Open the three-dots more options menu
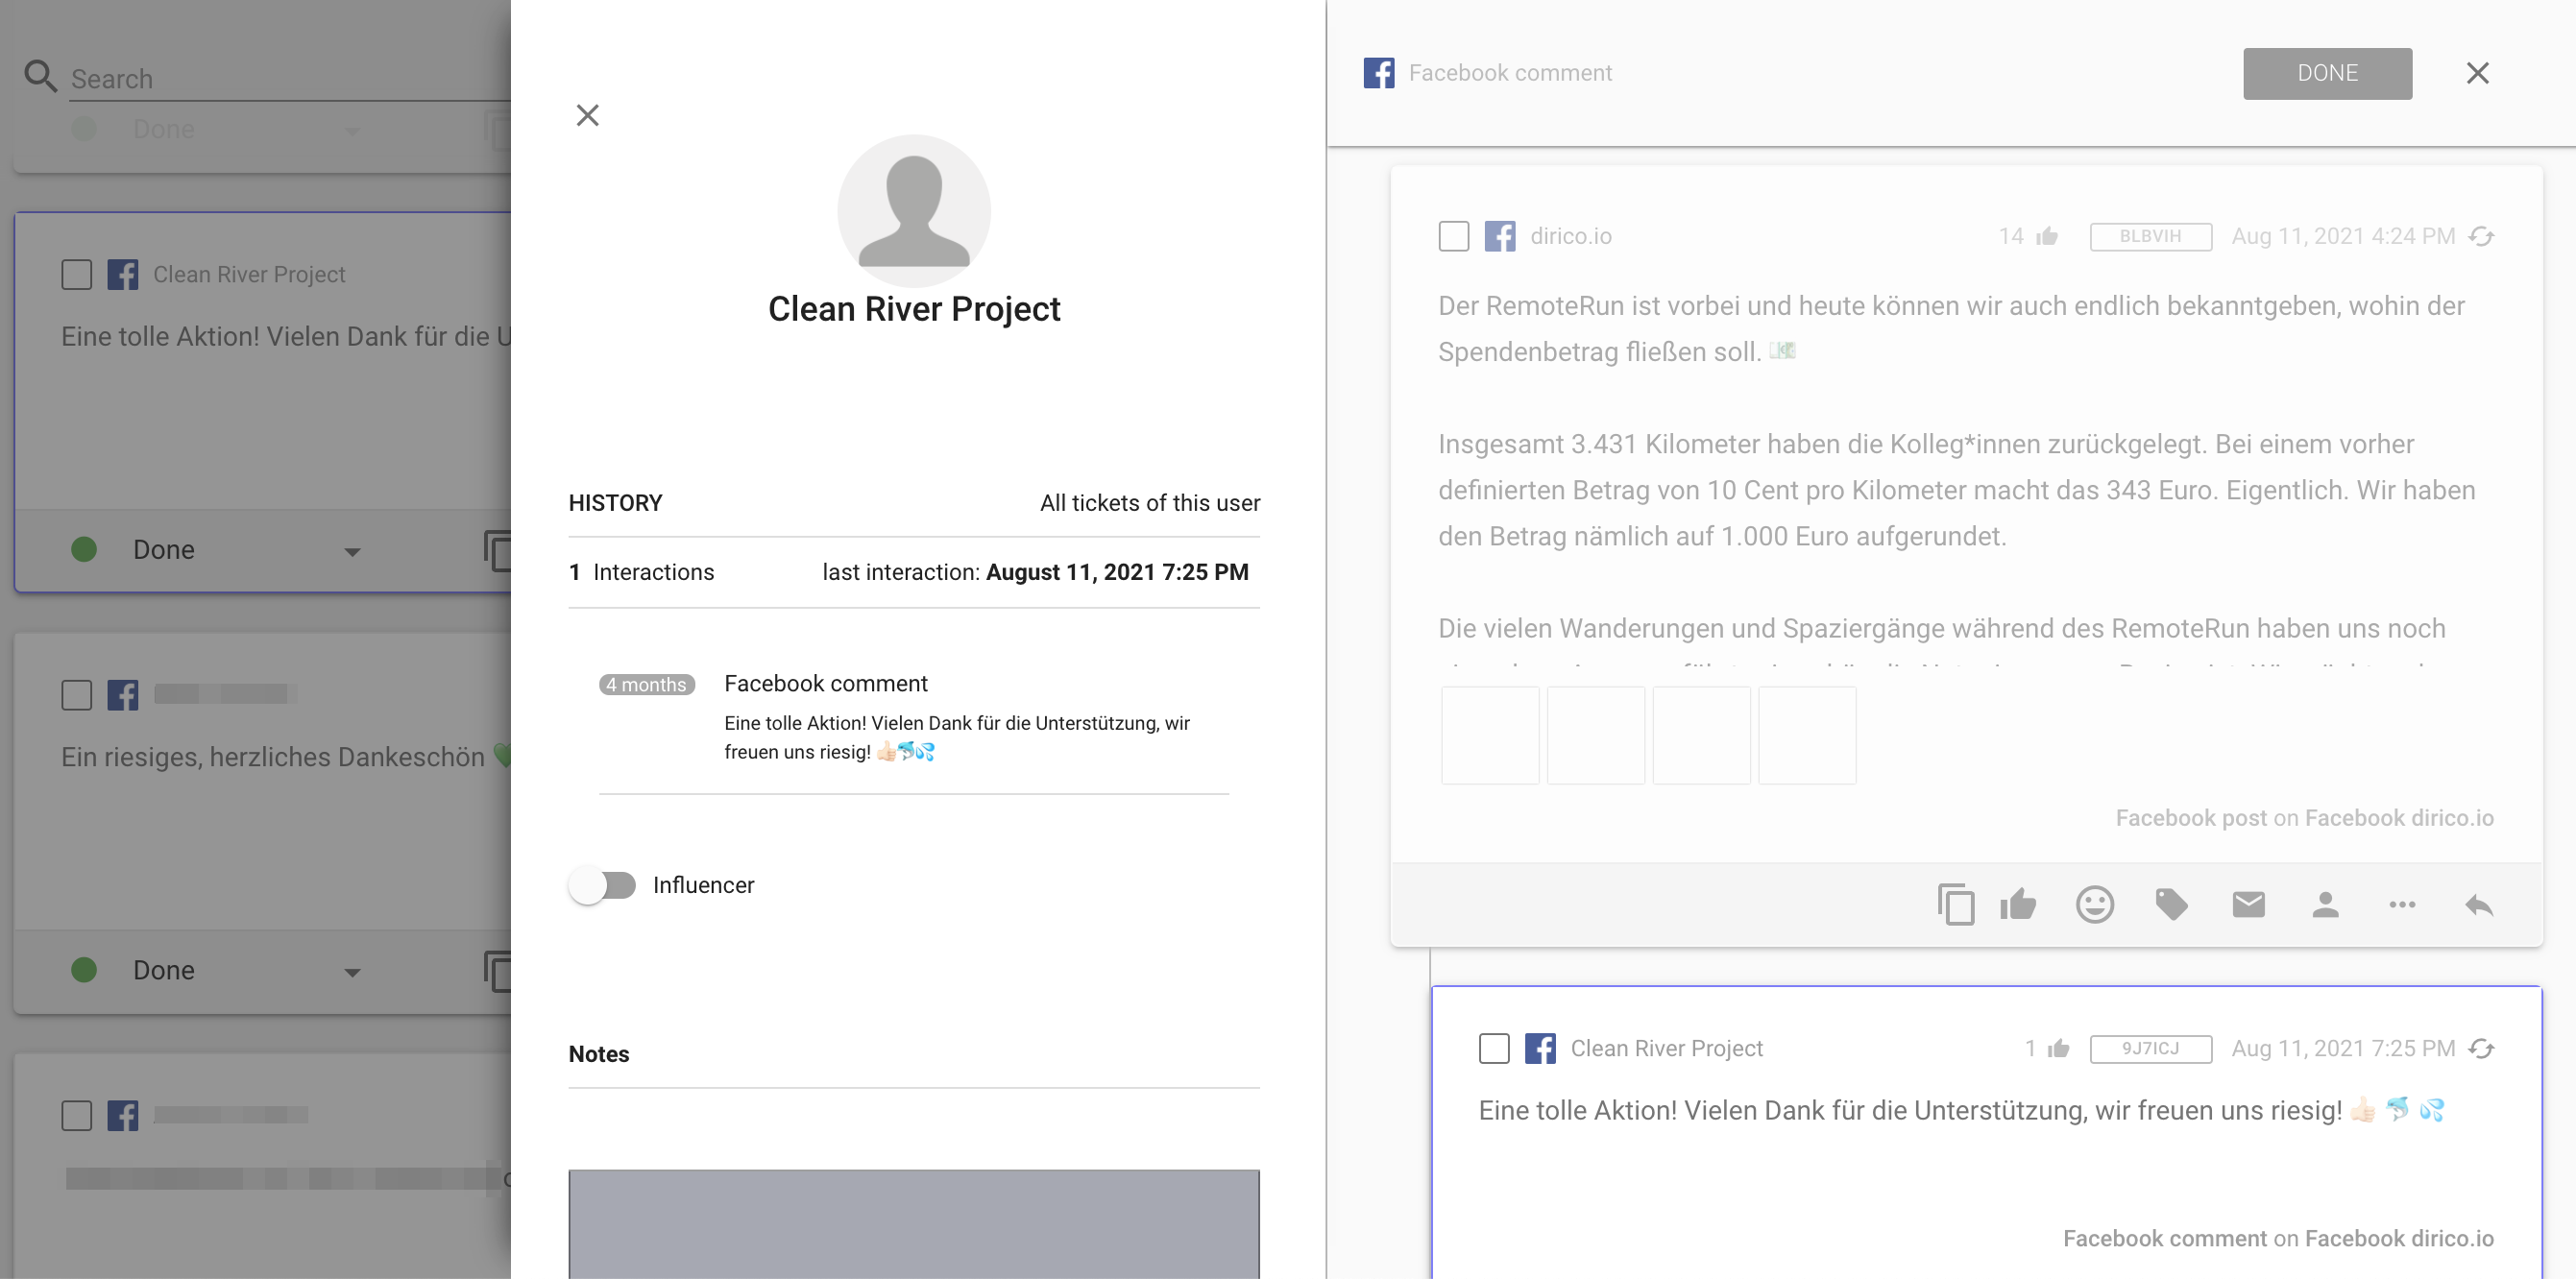The width and height of the screenshot is (2576, 1279). pos(2402,905)
